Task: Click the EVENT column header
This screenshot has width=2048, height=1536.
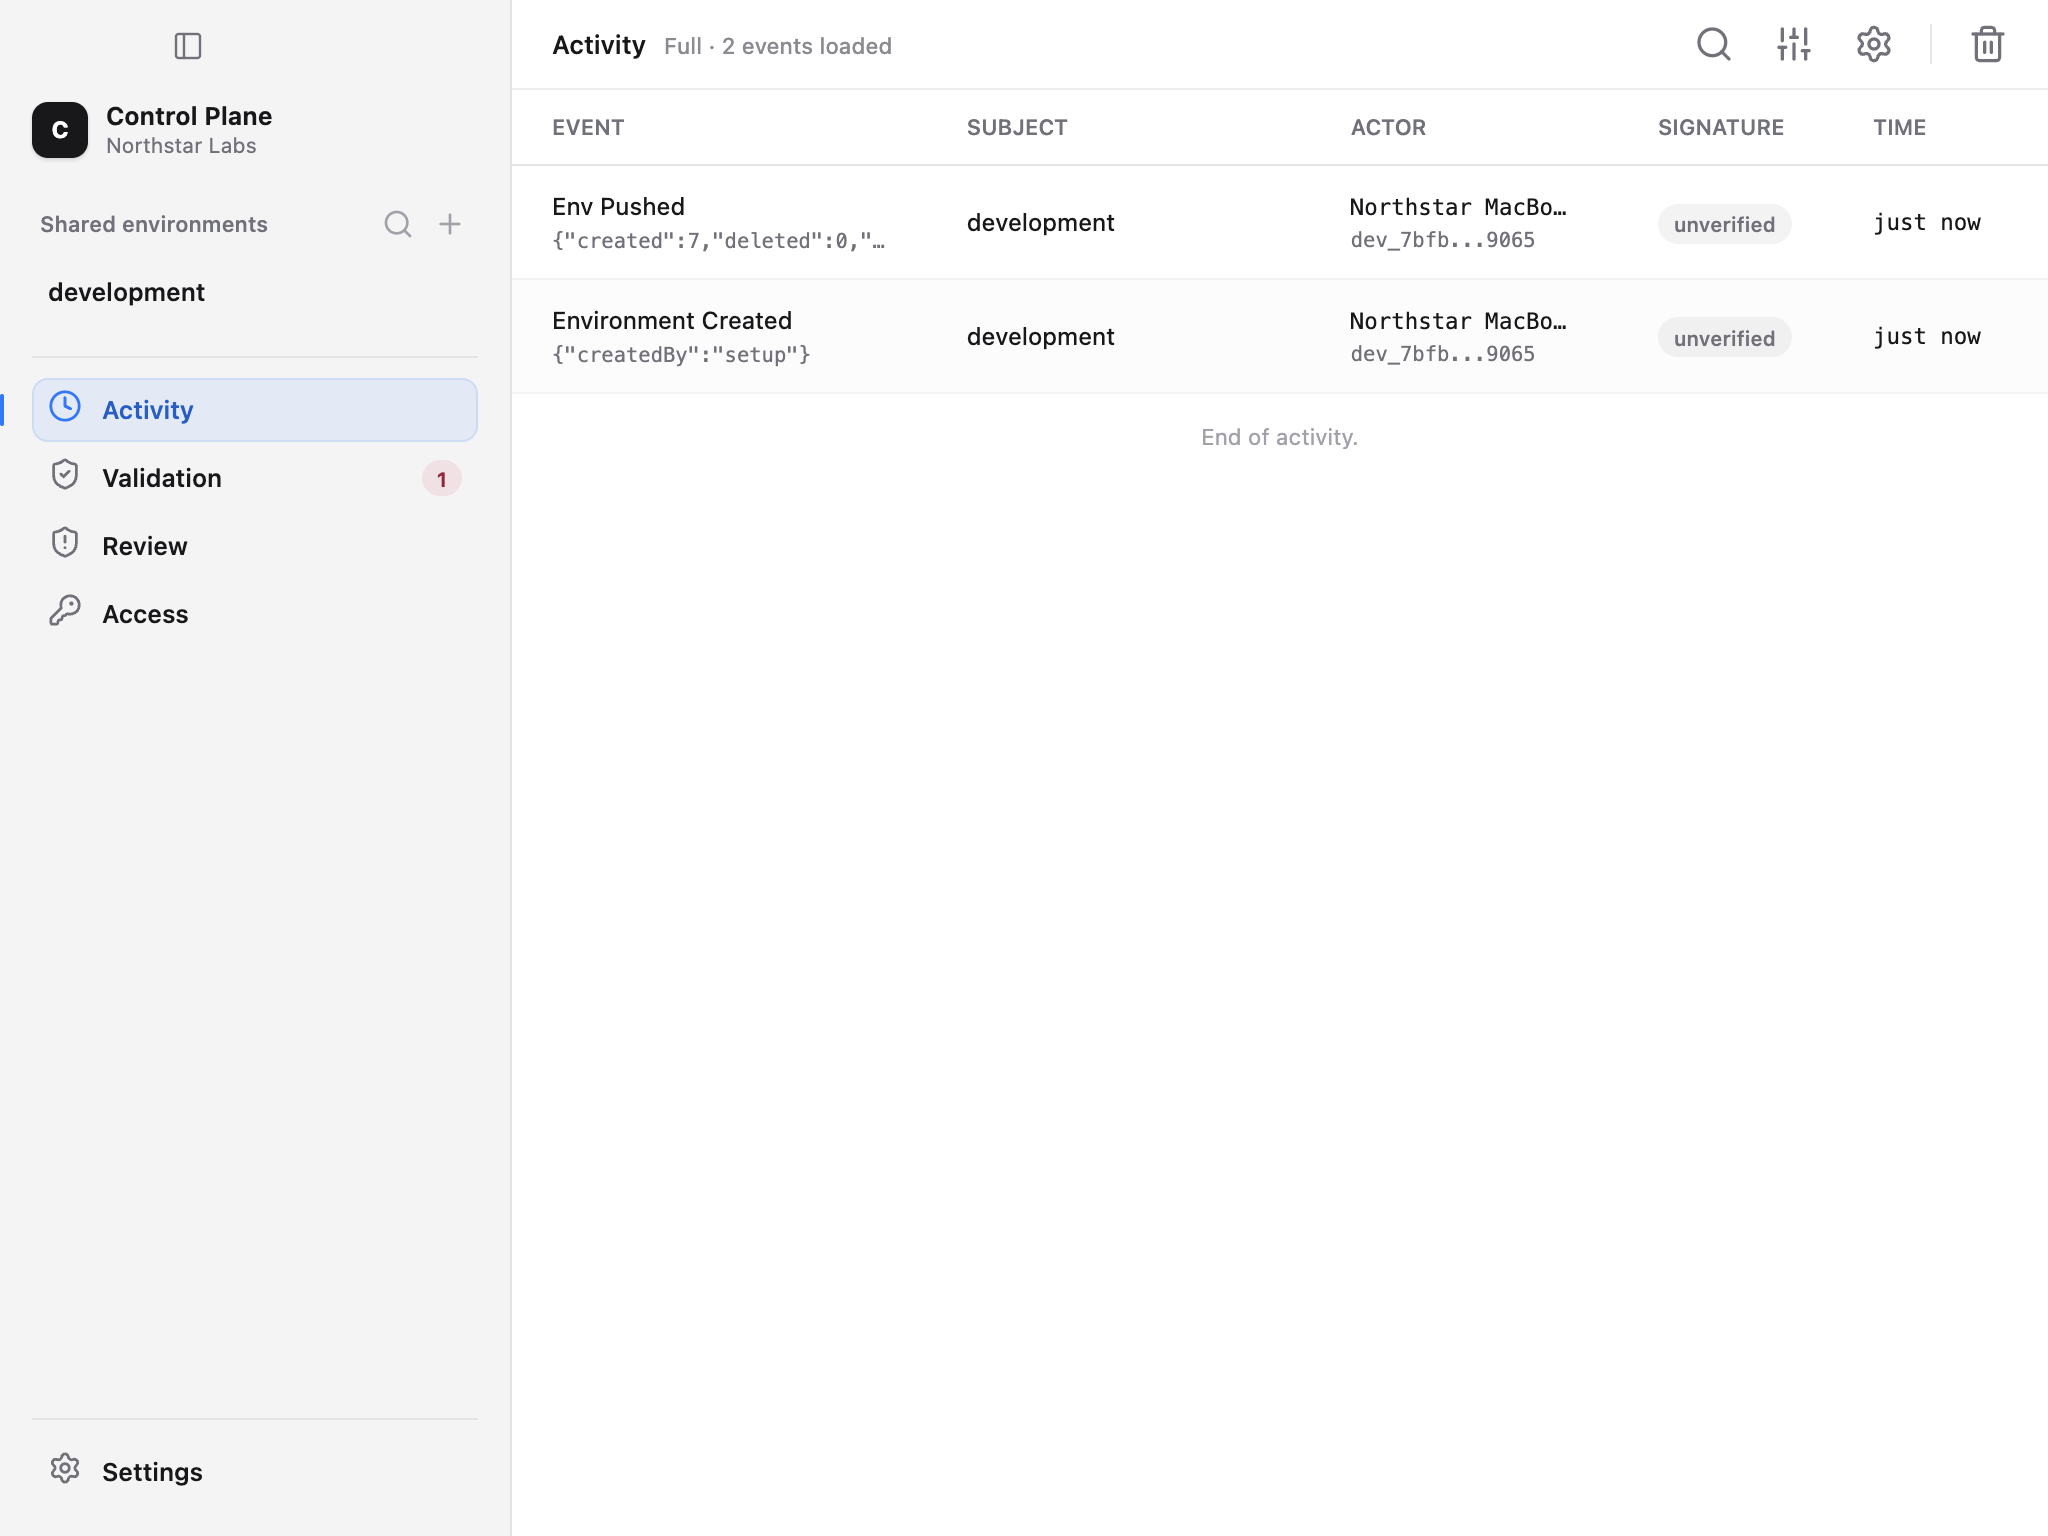Action: 588,127
